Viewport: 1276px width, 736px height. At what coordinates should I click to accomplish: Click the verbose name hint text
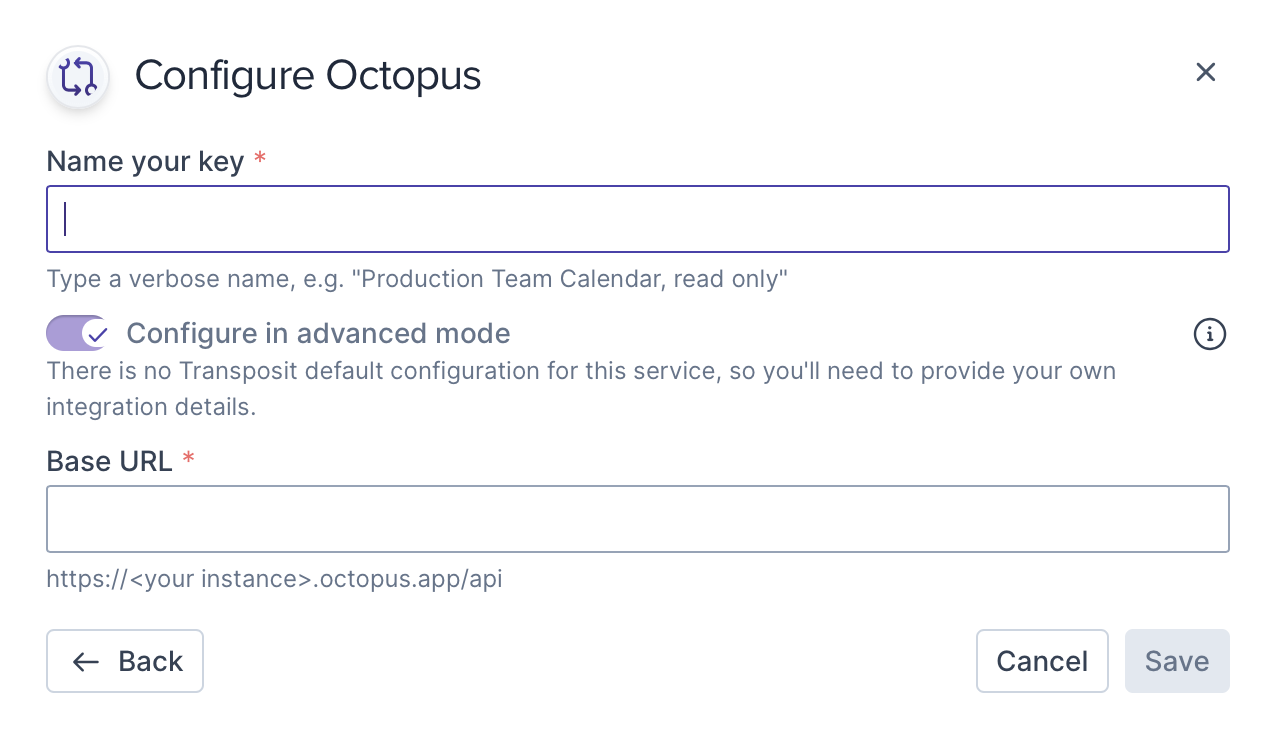[x=417, y=279]
